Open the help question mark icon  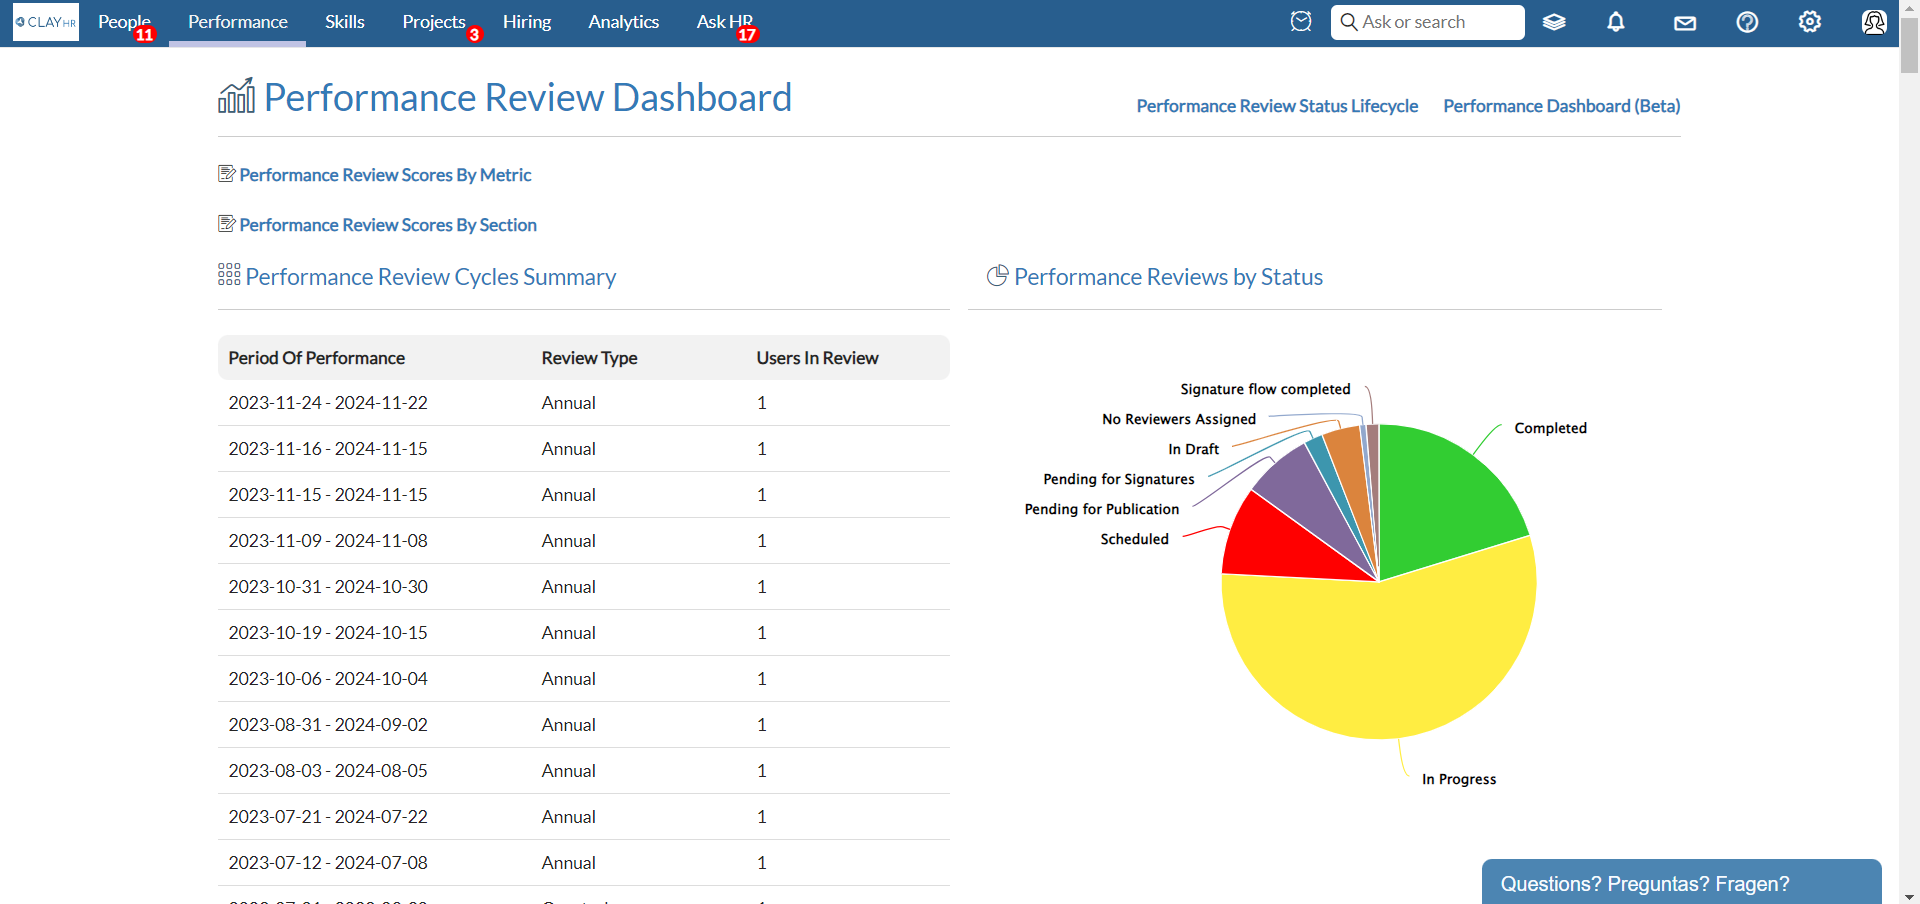tap(1747, 22)
